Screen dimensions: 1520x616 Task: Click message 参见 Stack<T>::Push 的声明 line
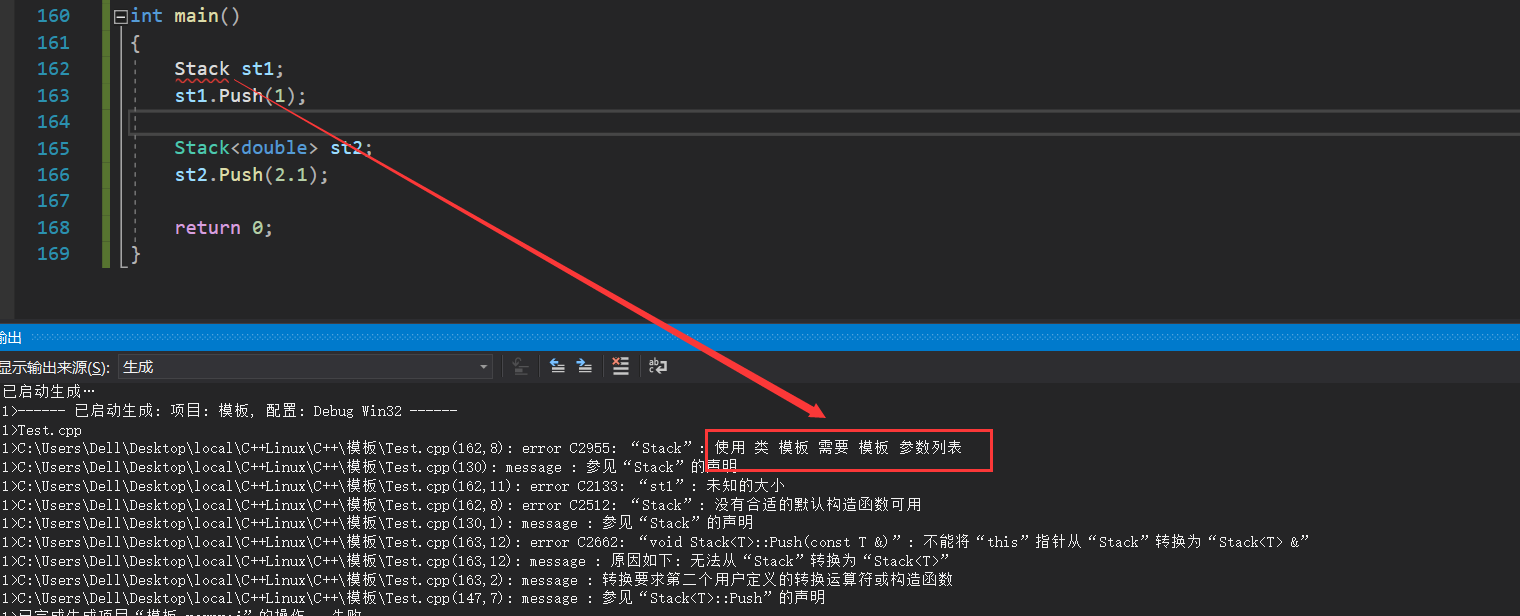coord(413,598)
